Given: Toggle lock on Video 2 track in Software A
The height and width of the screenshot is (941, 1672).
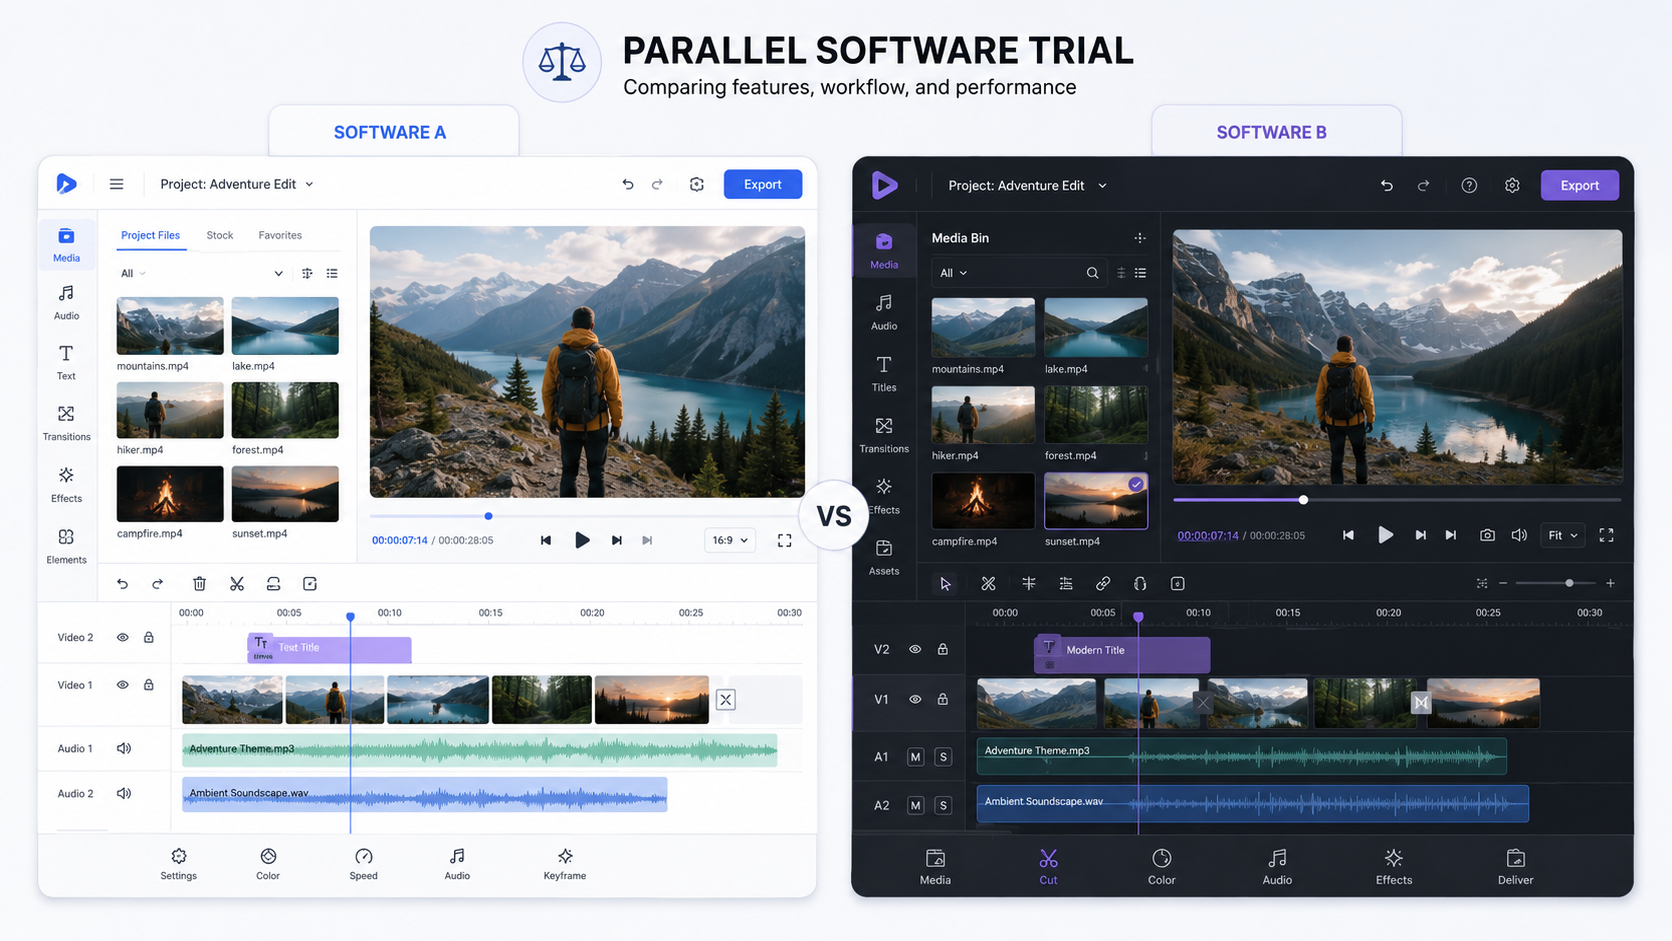Looking at the screenshot, I should click(x=149, y=638).
